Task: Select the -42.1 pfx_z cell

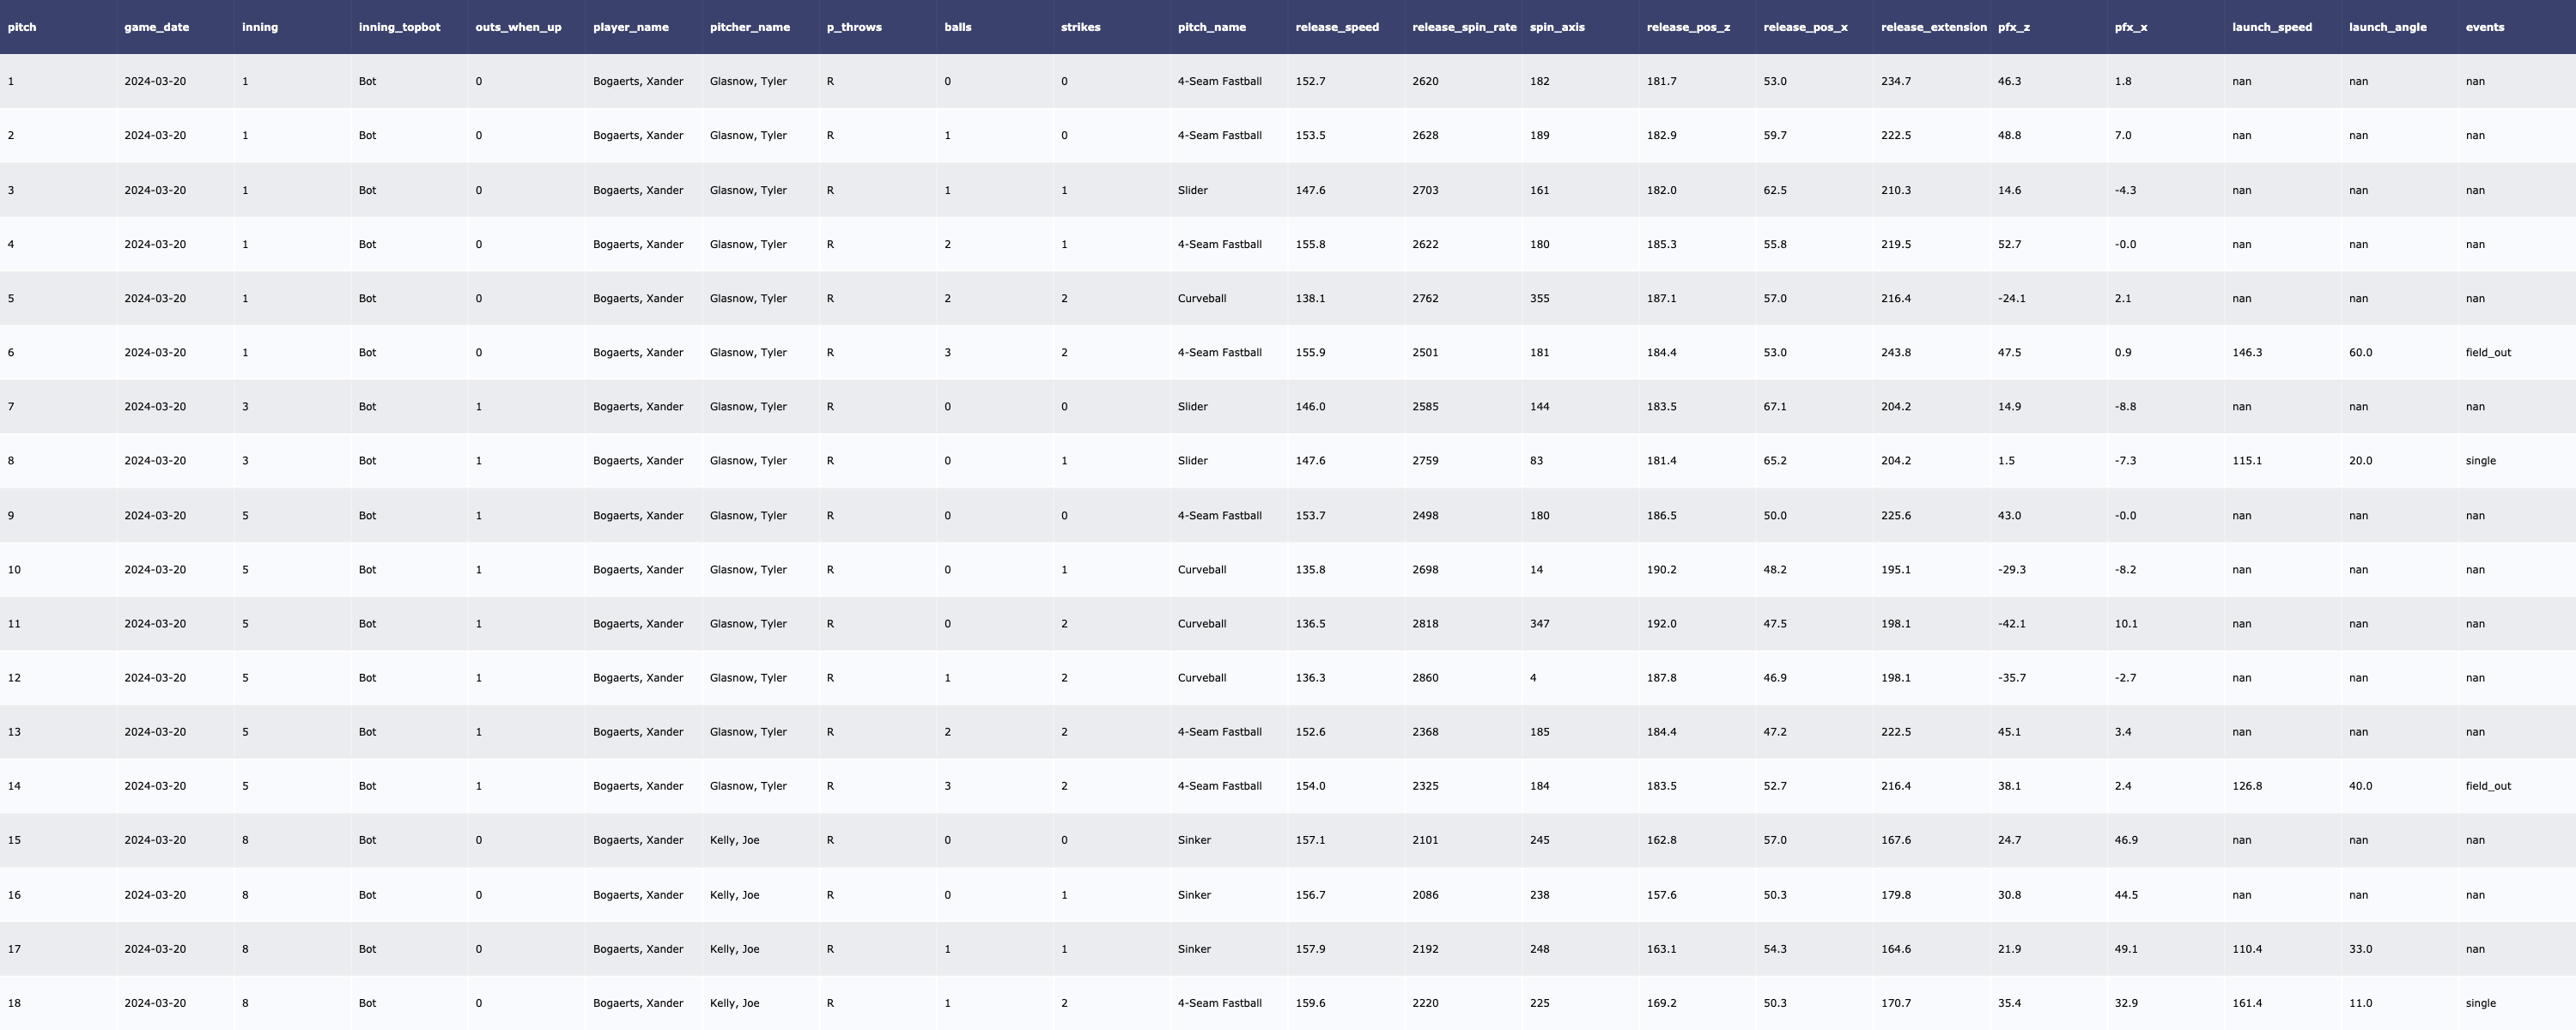Action: click(x=2011, y=624)
